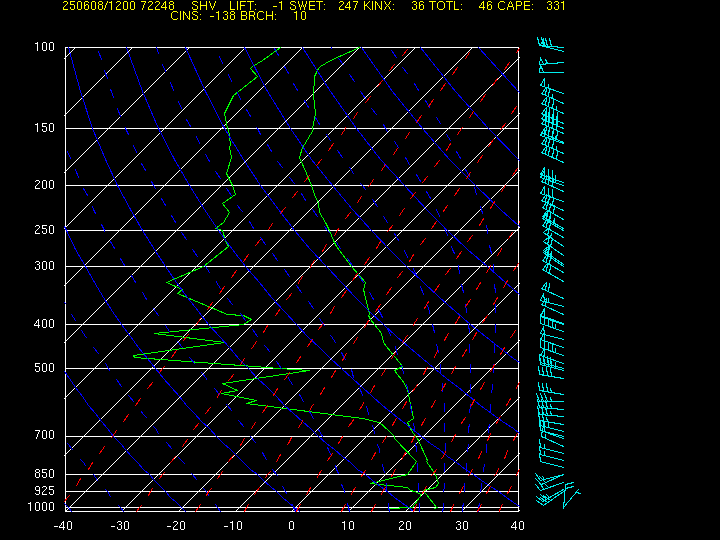Screen dimensions: 720x540
Task: Click the 0 temperature axis label
Action: coord(291,526)
